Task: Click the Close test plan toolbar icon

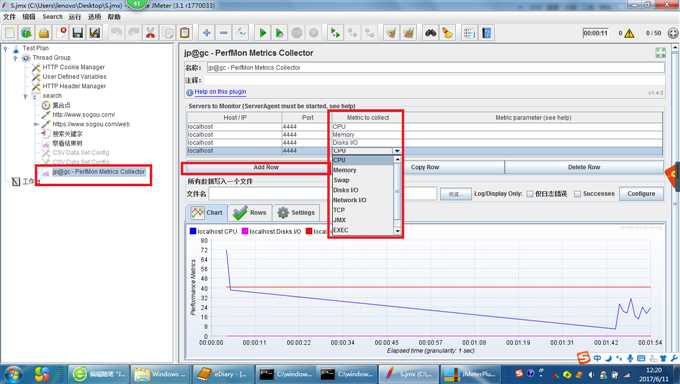Action: 61,33
